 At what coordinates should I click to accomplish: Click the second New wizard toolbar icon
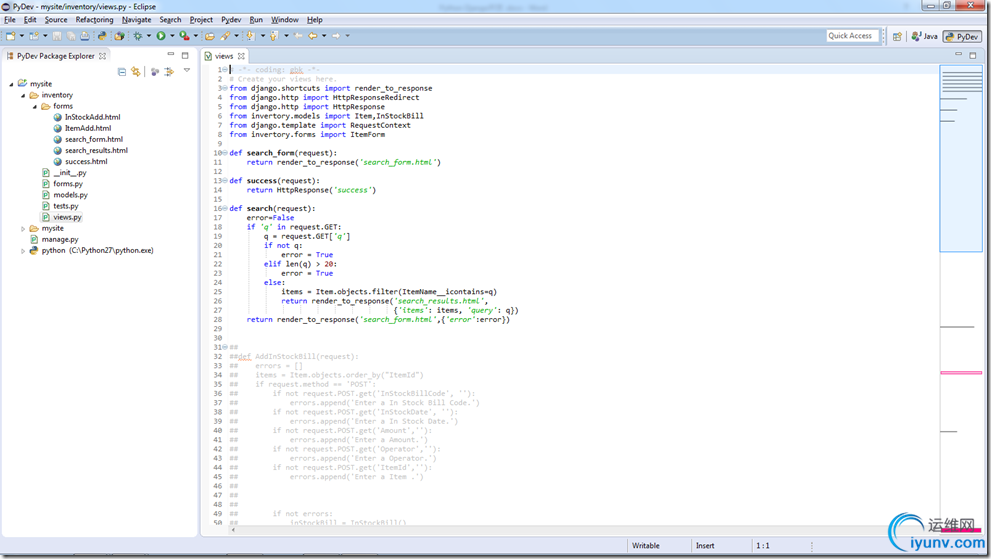(x=33, y=36)
